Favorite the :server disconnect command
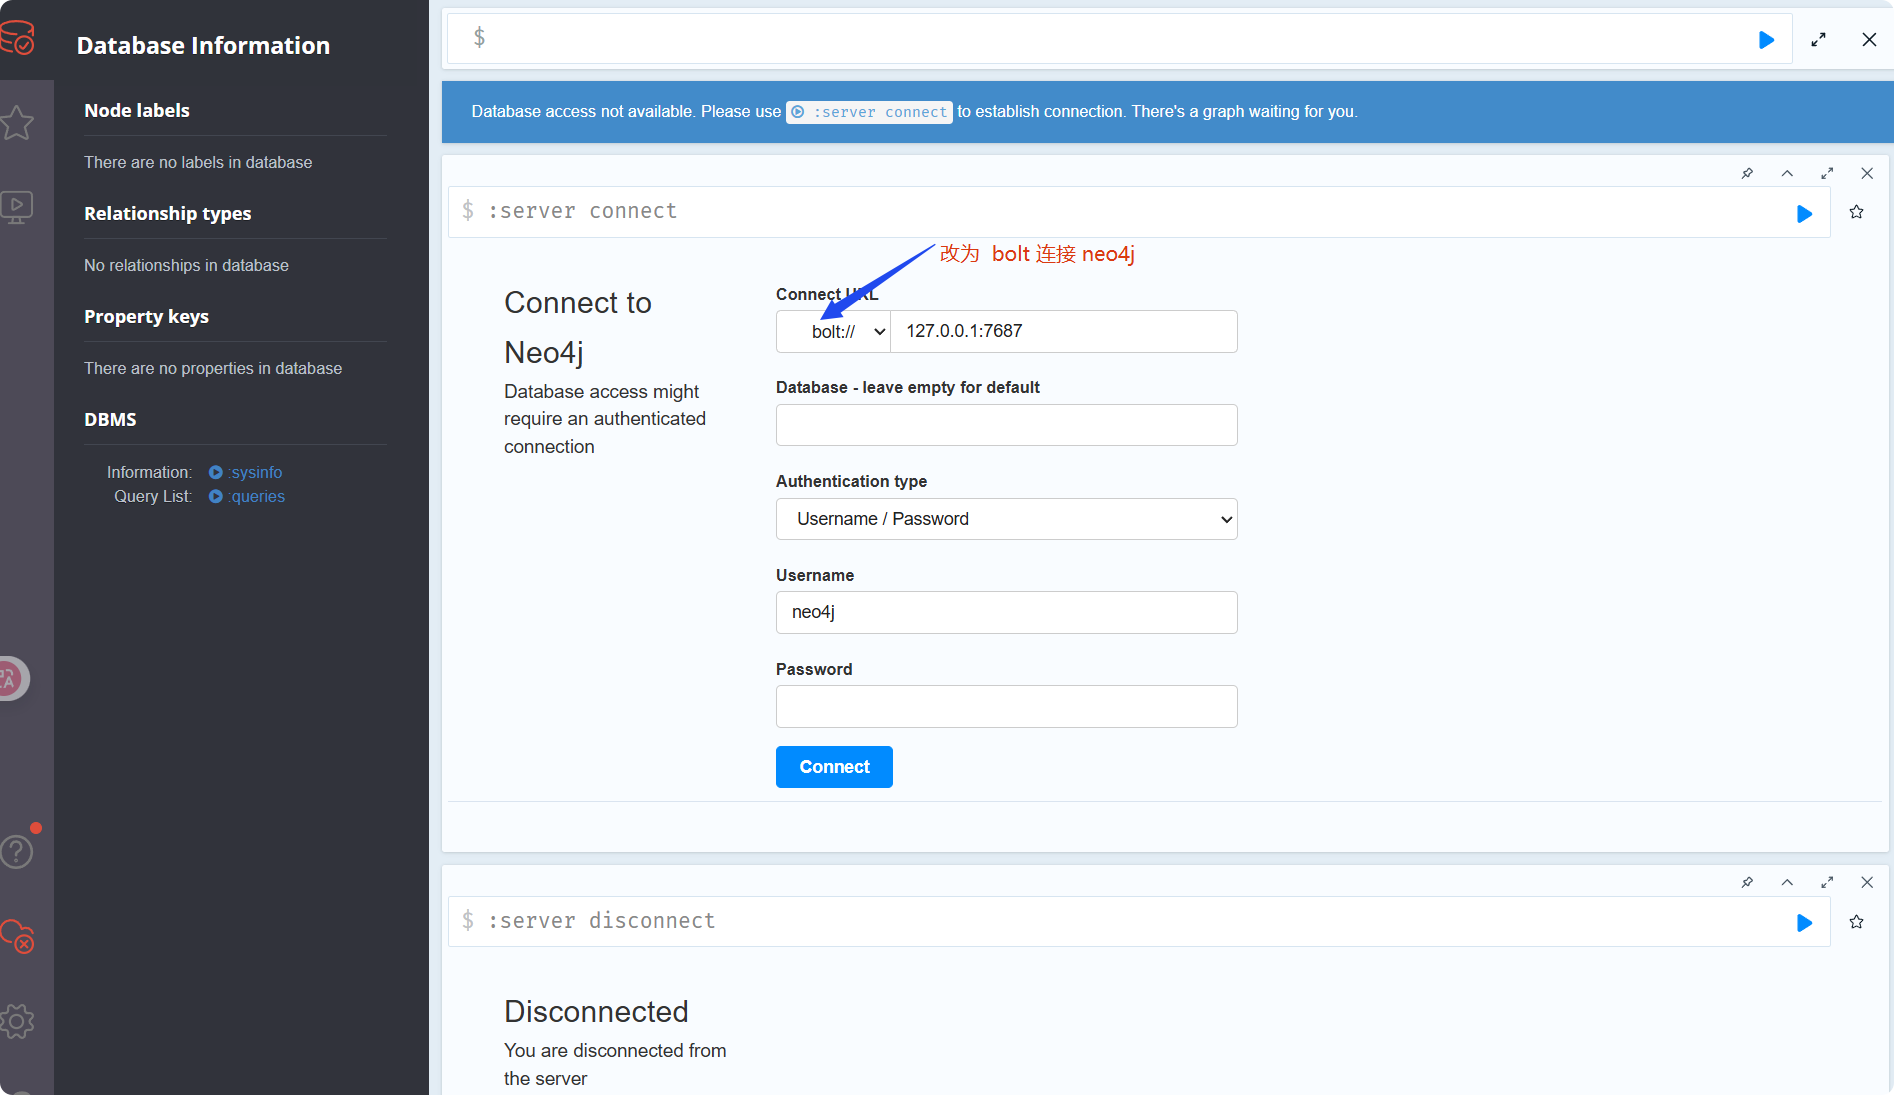 [x=1857, y=922]
